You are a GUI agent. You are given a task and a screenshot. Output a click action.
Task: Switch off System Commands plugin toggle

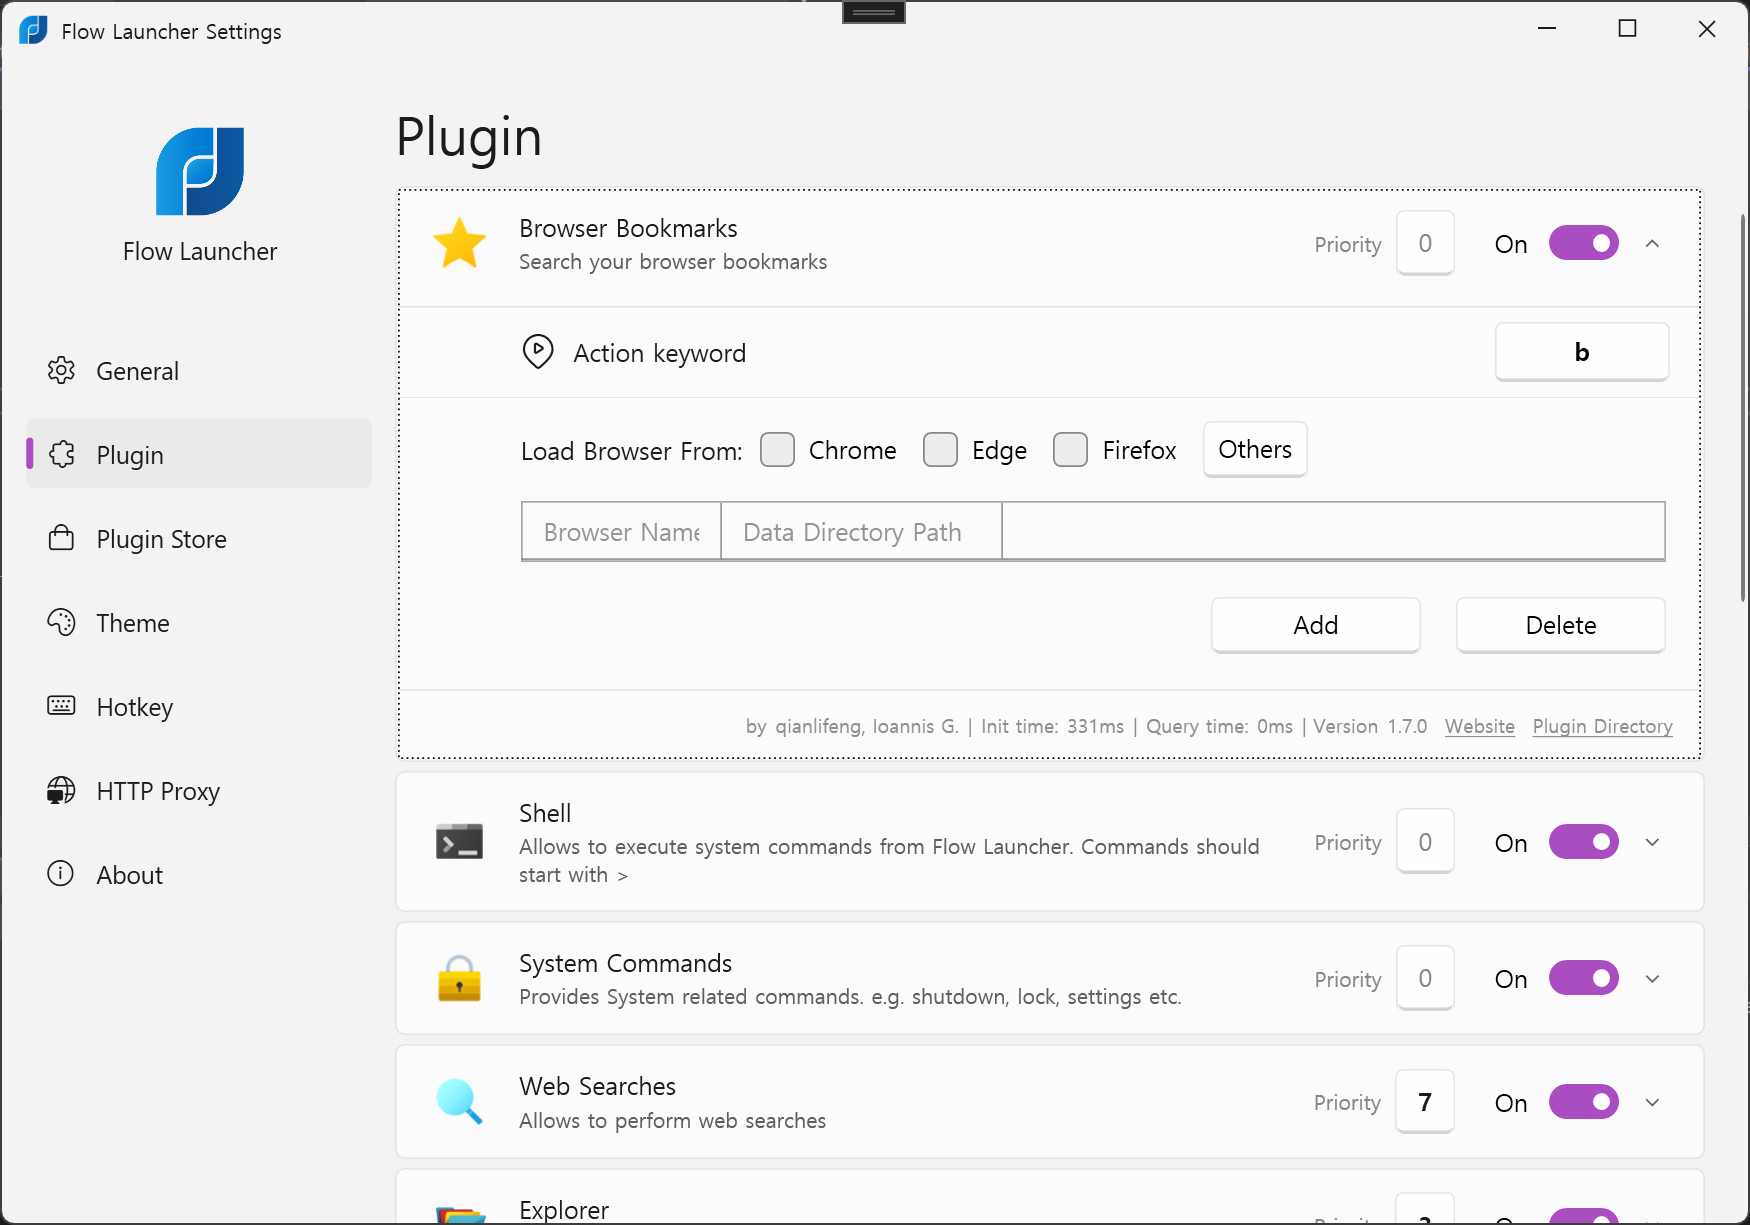coord(1583,978)
